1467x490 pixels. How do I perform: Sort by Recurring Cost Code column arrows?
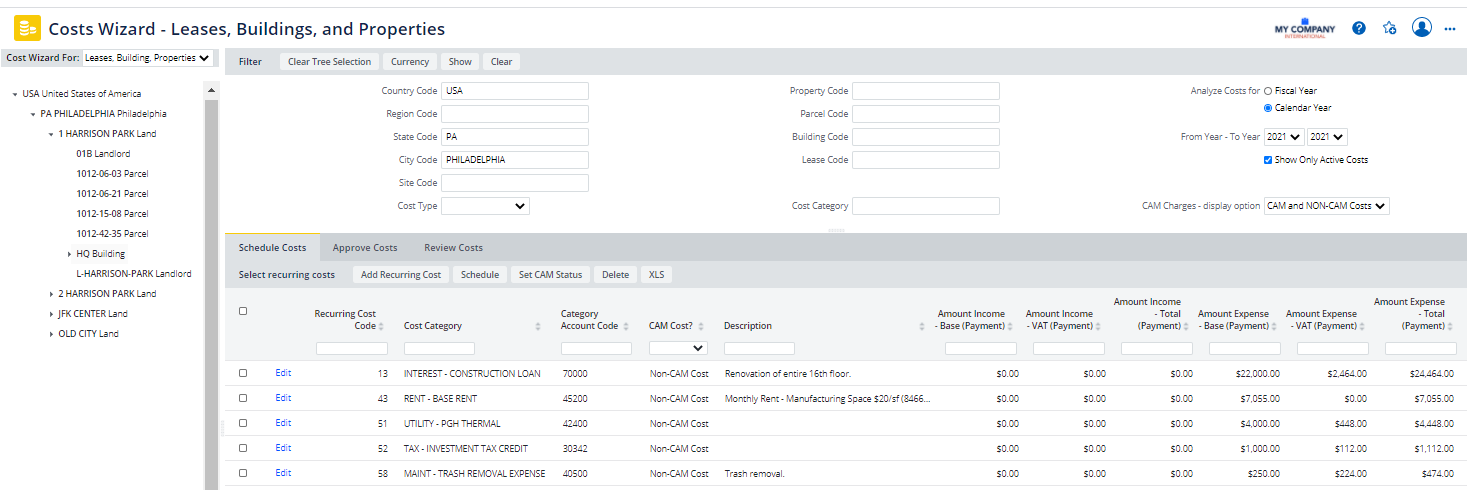[x=381, y=326]
